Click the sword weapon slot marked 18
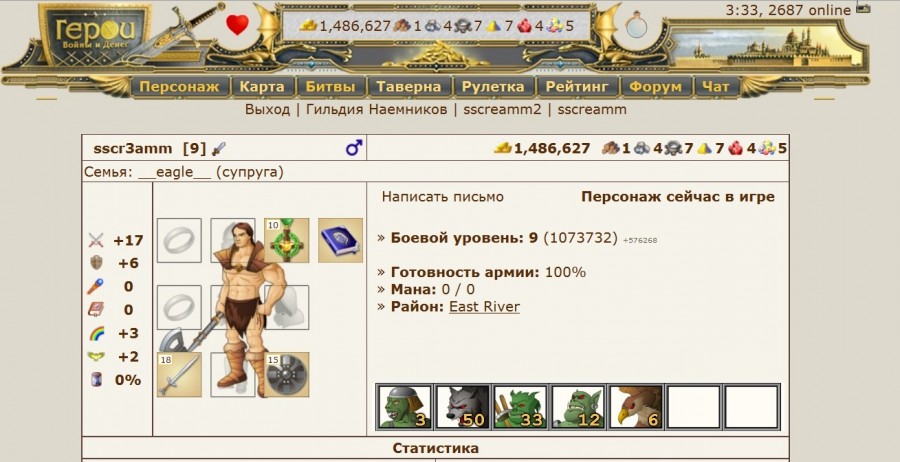 click(179, 375)
